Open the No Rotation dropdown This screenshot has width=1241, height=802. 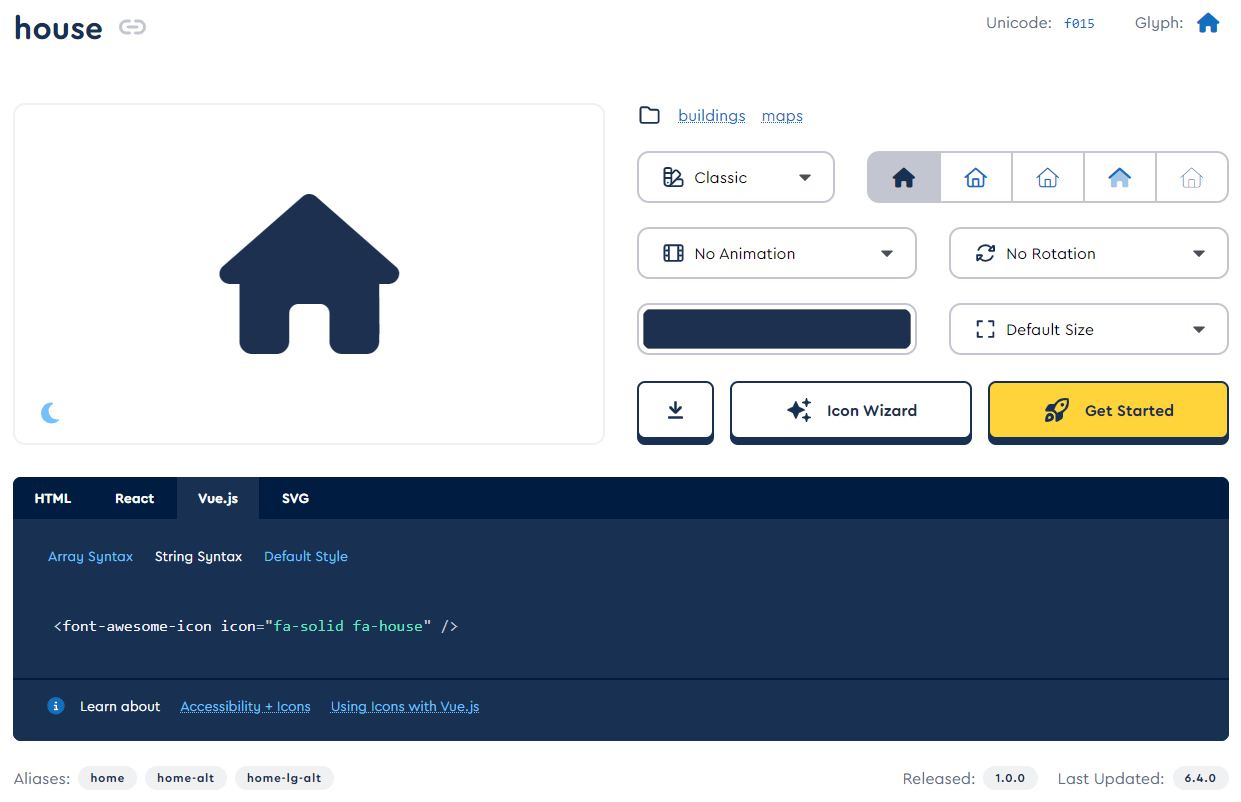[1089, 253]
